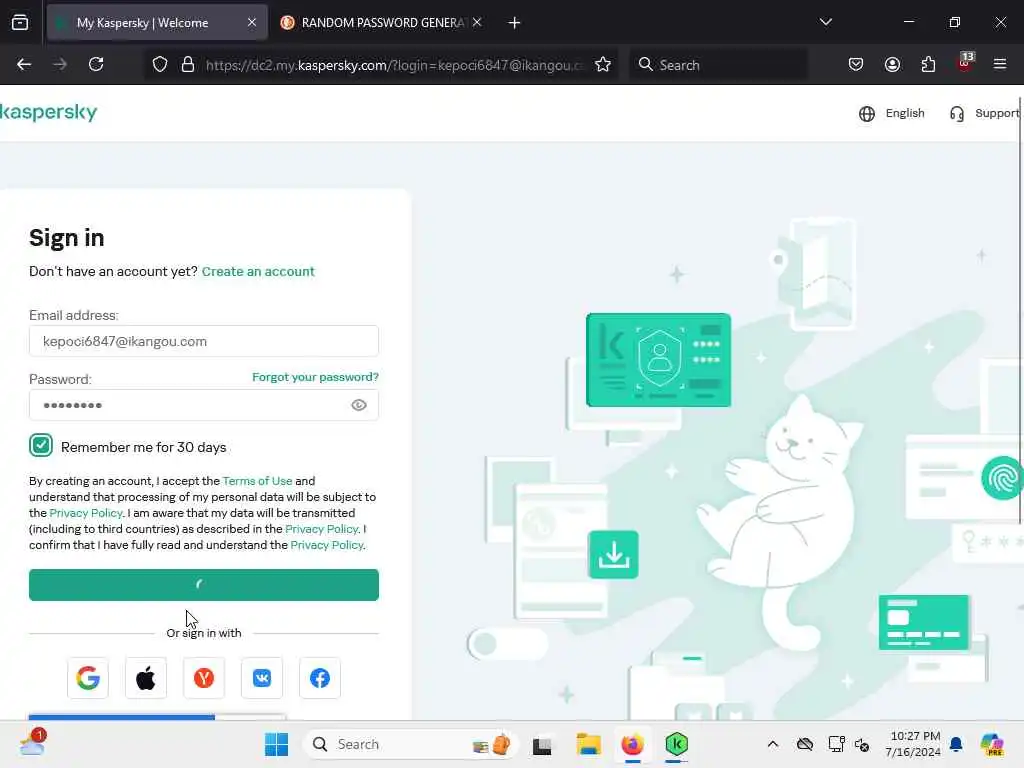Bookmark this page with the star
The height and width of the screenshot is (768, 1024).
coord(603,65)
